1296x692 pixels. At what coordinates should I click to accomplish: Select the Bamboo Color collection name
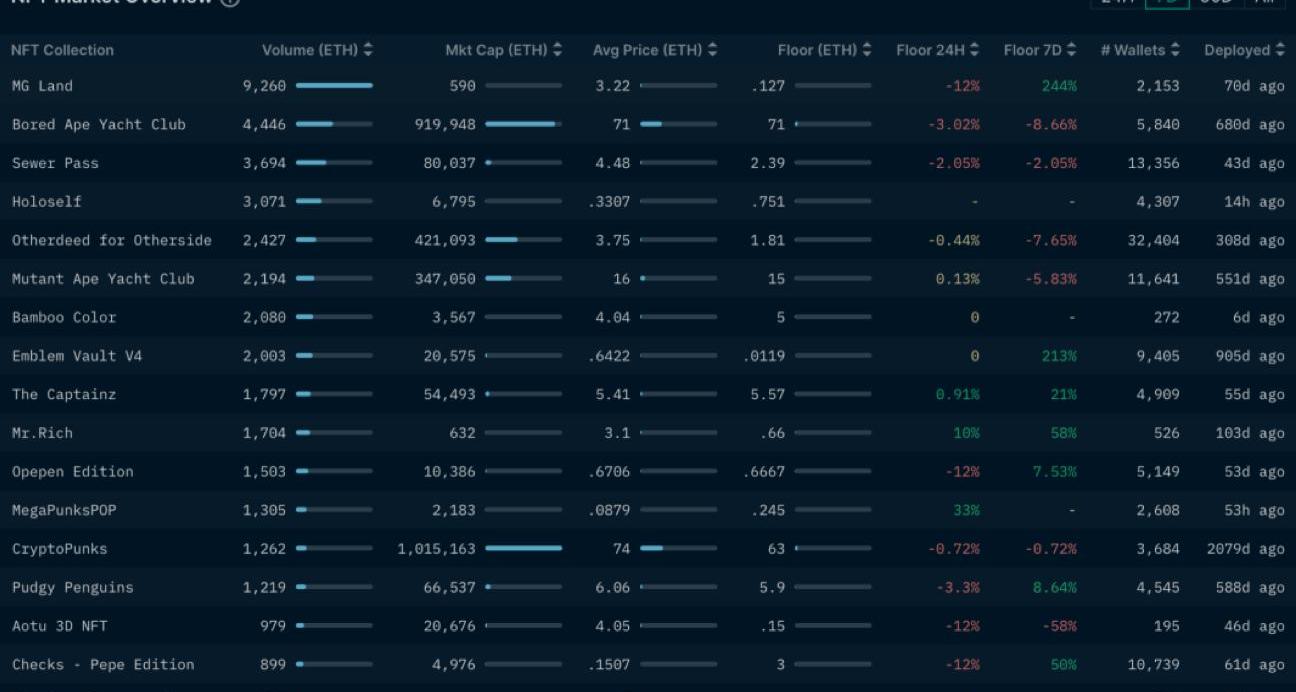pos(64,317)
